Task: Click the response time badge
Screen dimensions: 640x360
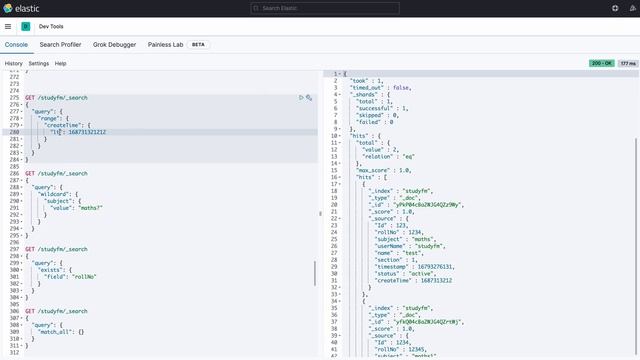Action: [x=628, y=63]
